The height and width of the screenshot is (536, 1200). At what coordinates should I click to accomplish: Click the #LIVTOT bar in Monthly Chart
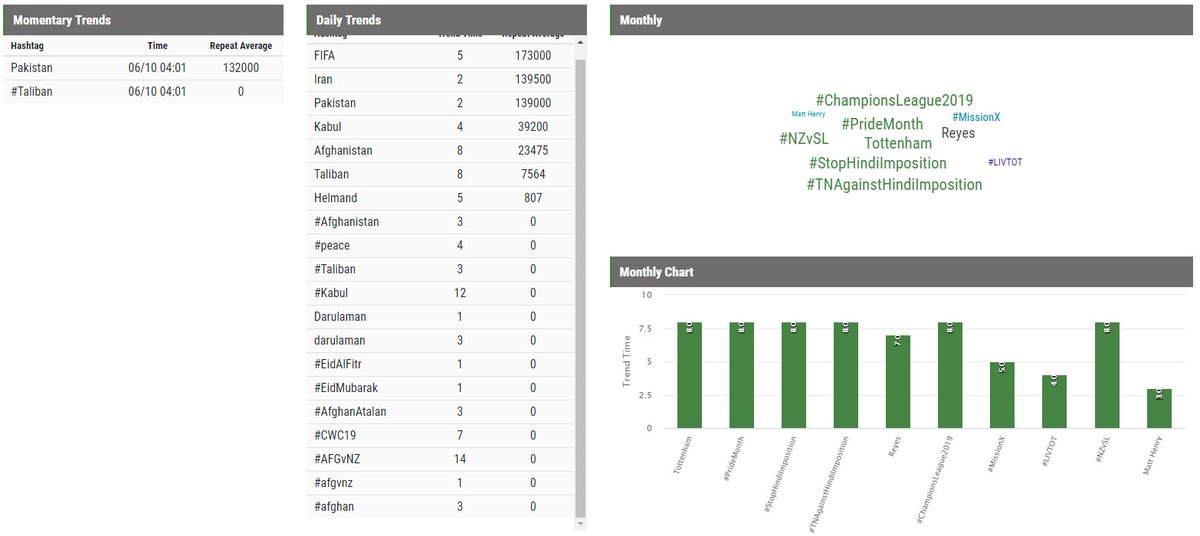pyautogui.click(x=1055, y=402)
